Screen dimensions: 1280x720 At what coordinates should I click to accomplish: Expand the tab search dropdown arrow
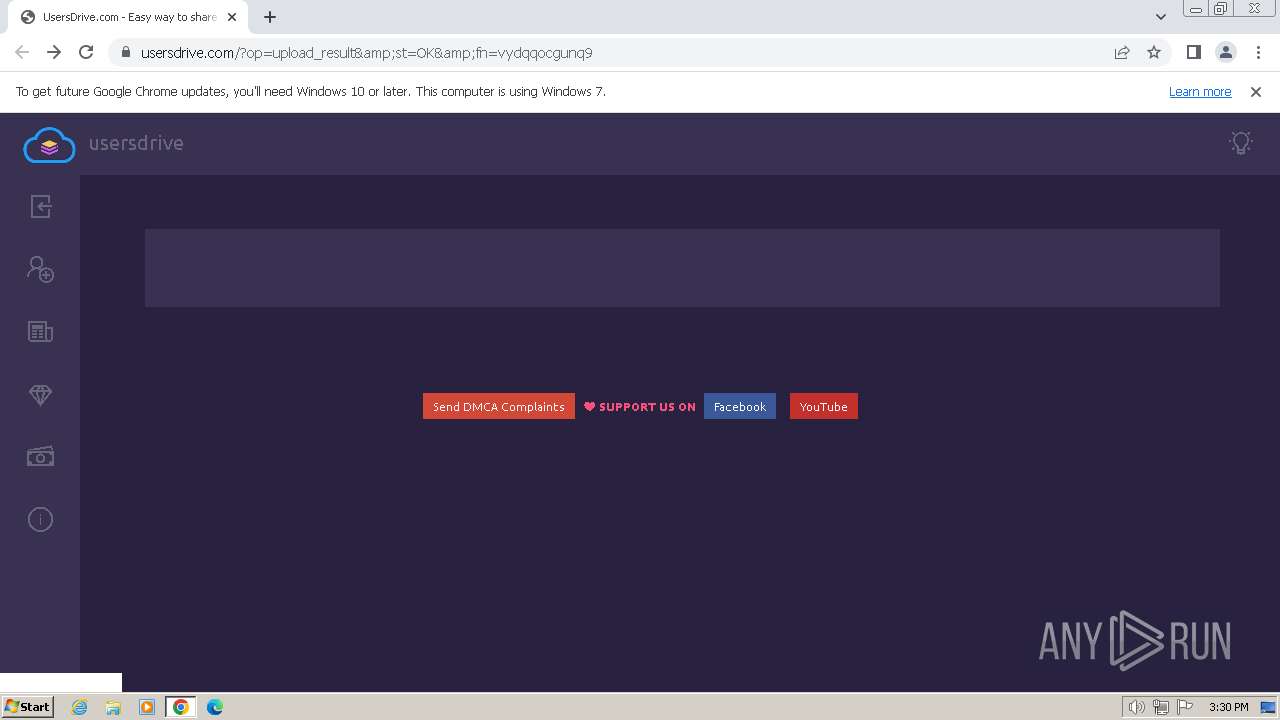(x=1161, y=17)
